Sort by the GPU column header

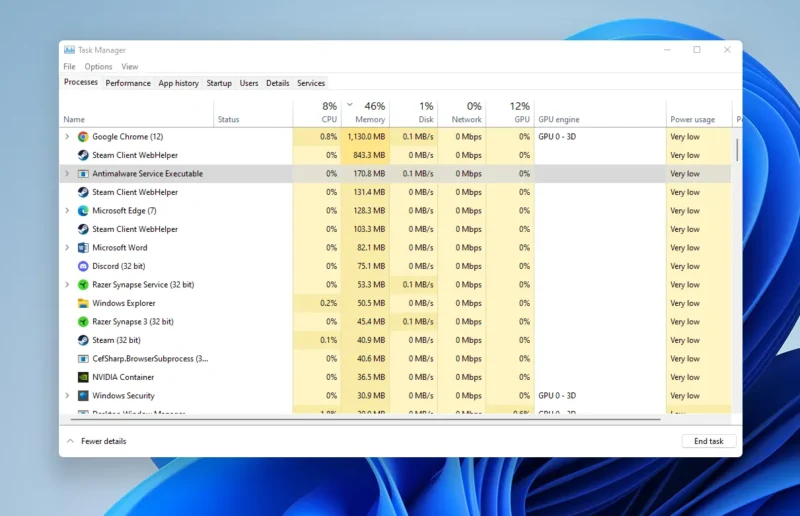click(510, 113)
